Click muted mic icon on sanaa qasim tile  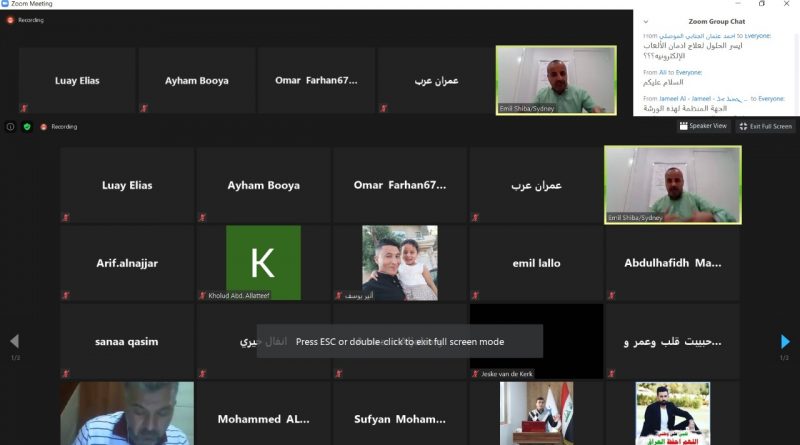66,374
